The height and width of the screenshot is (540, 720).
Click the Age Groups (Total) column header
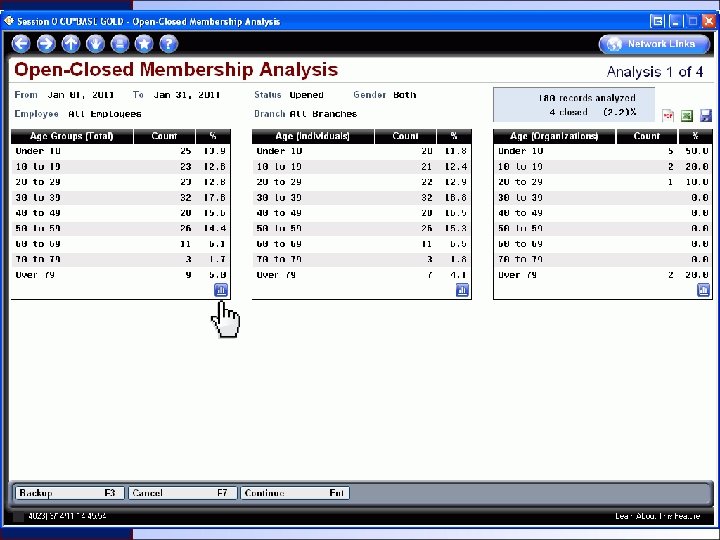[x=72, y=136]
